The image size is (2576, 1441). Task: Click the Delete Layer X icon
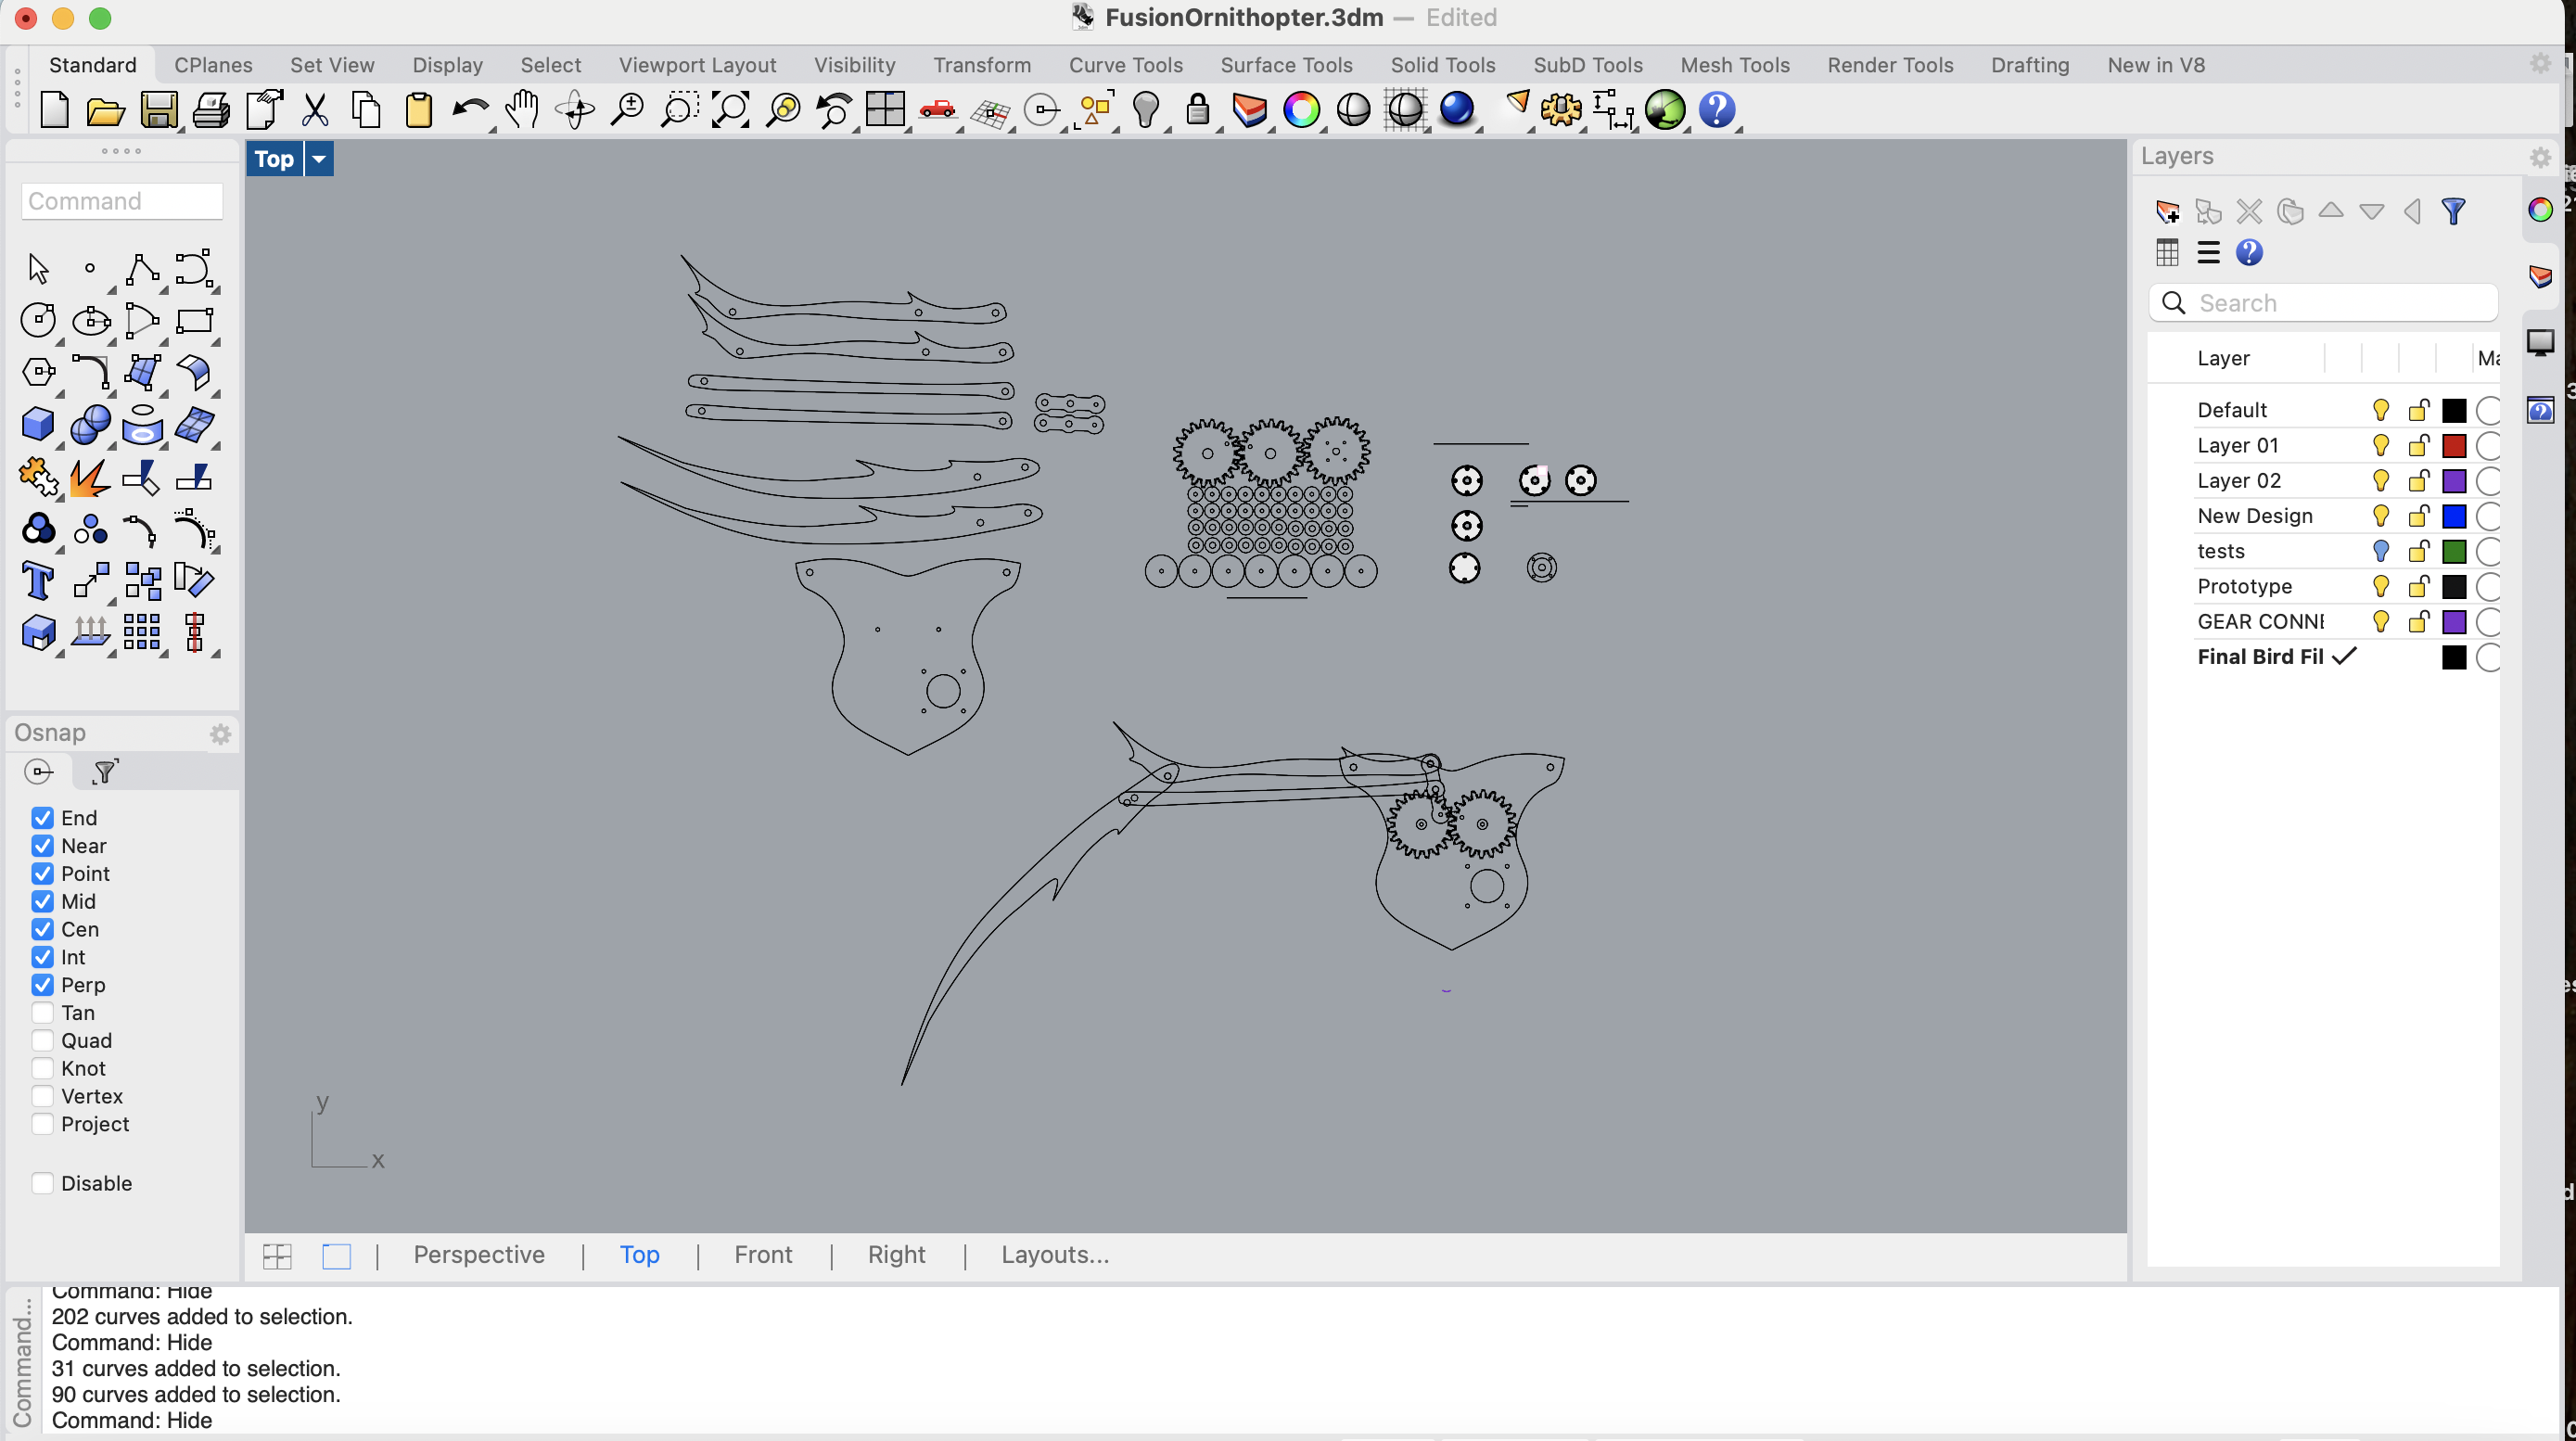tap(2249, 211)
